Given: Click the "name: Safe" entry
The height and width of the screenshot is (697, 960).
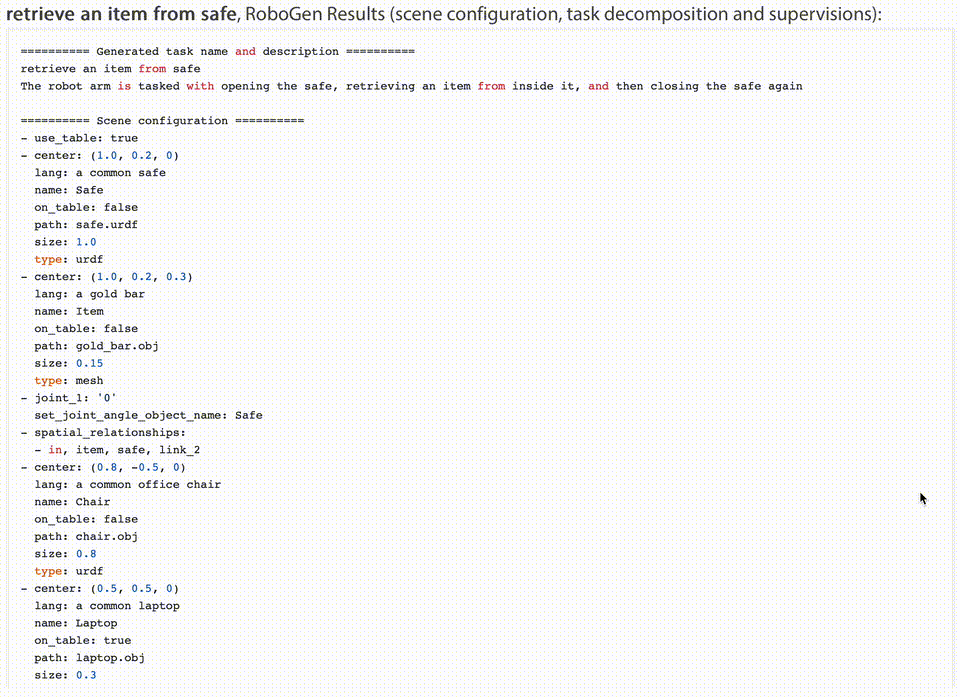Looking at the screenshot, I should (x=69, y=190).
